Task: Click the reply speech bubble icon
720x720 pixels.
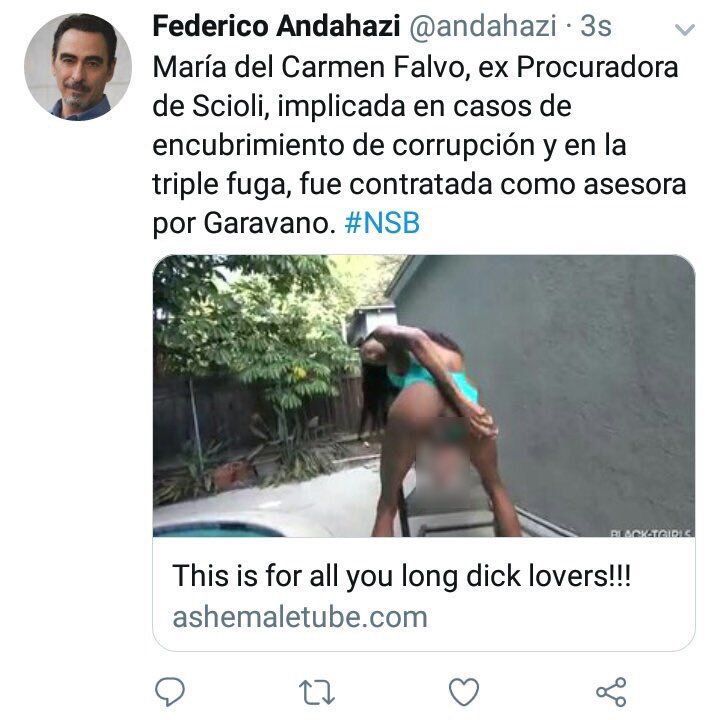Action: (x=170, y=691)
